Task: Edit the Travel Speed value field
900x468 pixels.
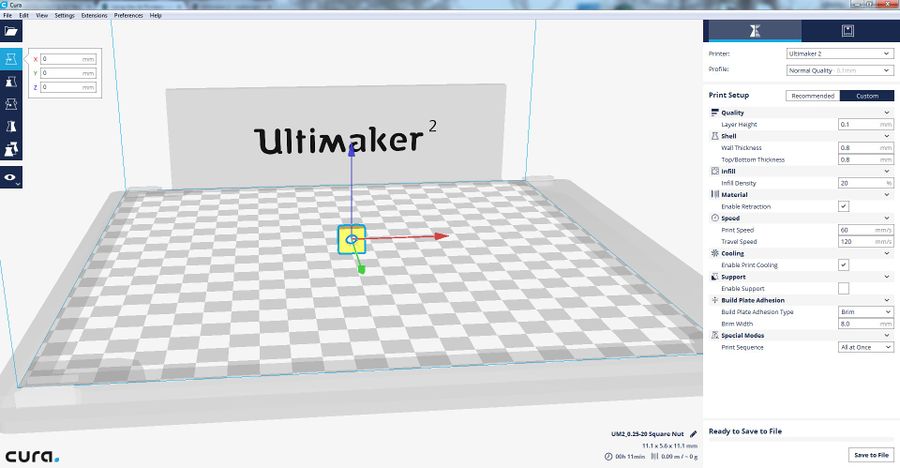Action: click(866, 242)
